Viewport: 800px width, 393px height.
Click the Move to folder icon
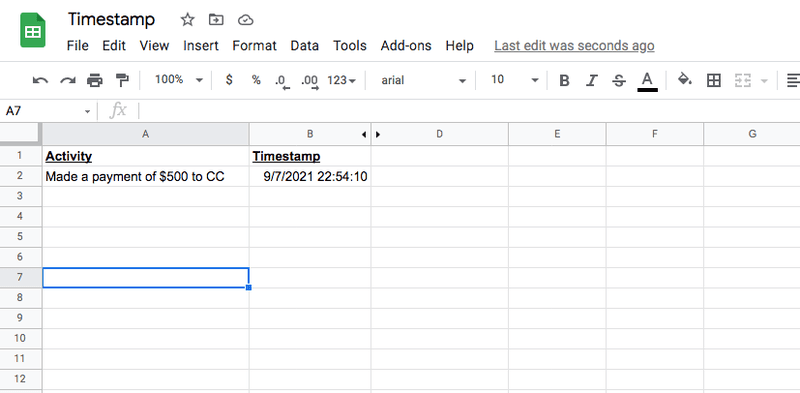point(216,20)
